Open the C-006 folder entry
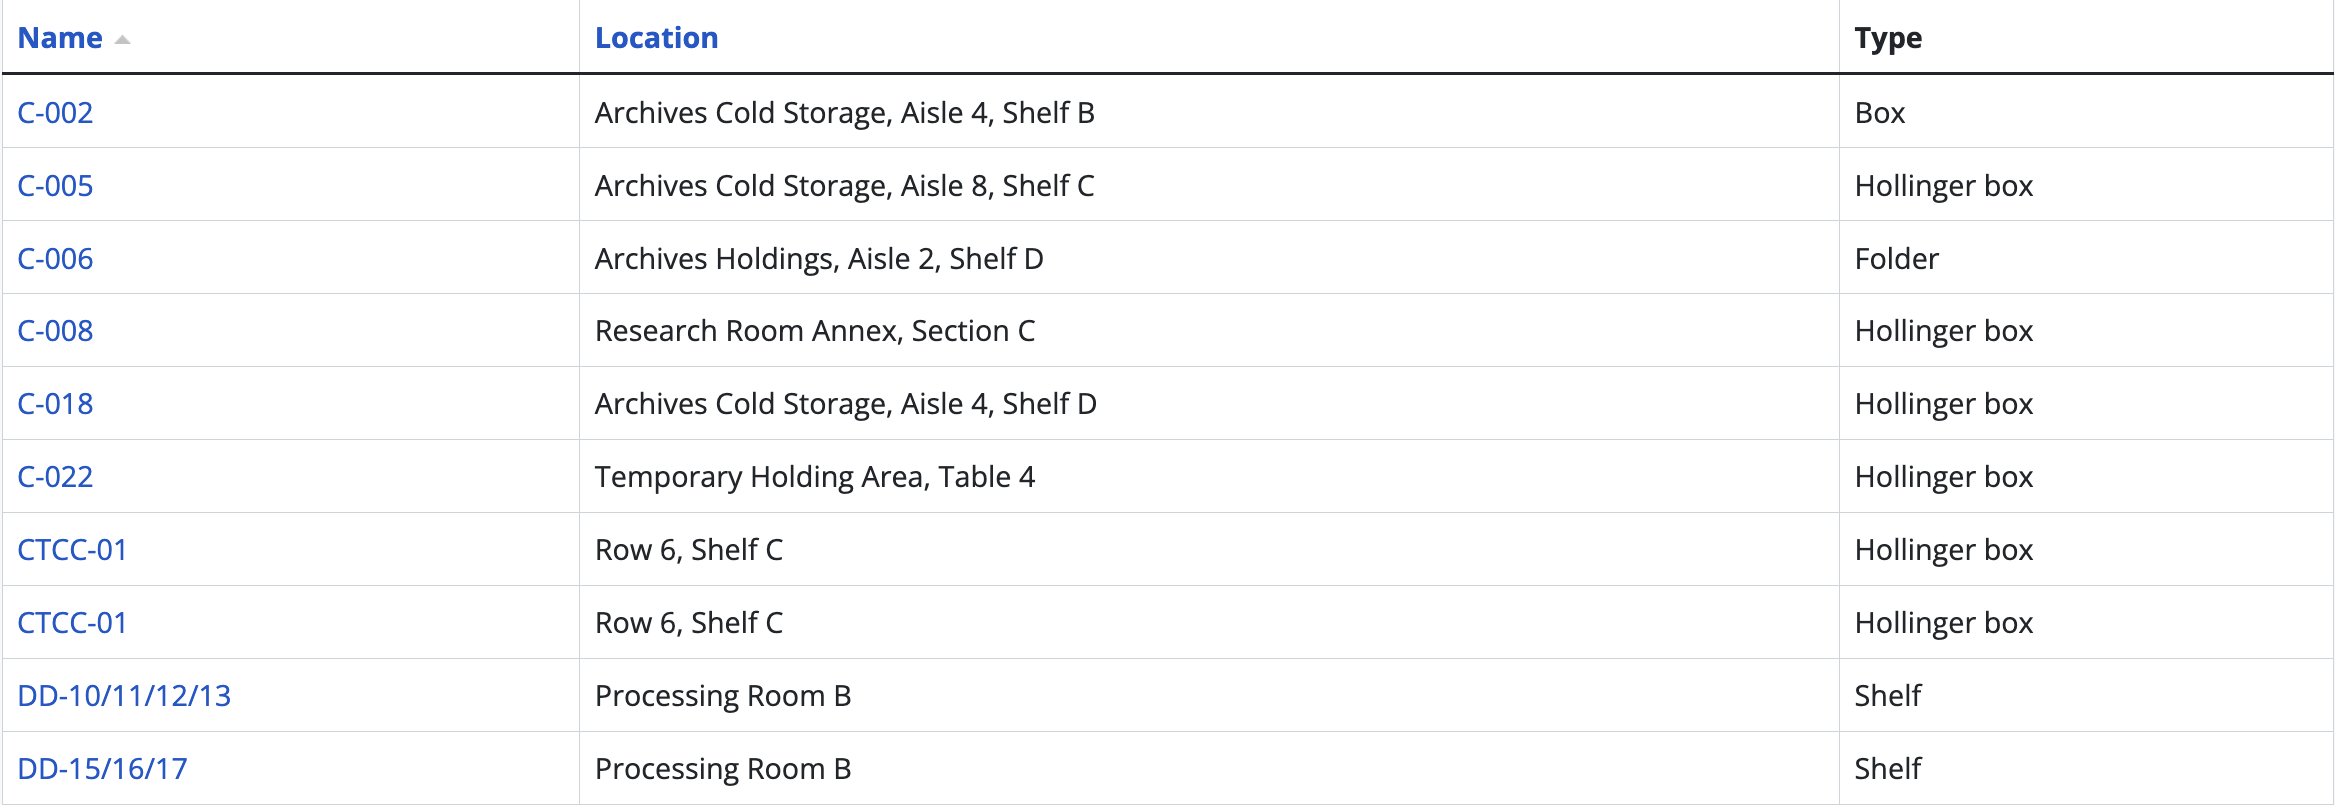Viewport: 2335px width, 805px height. 55,259
